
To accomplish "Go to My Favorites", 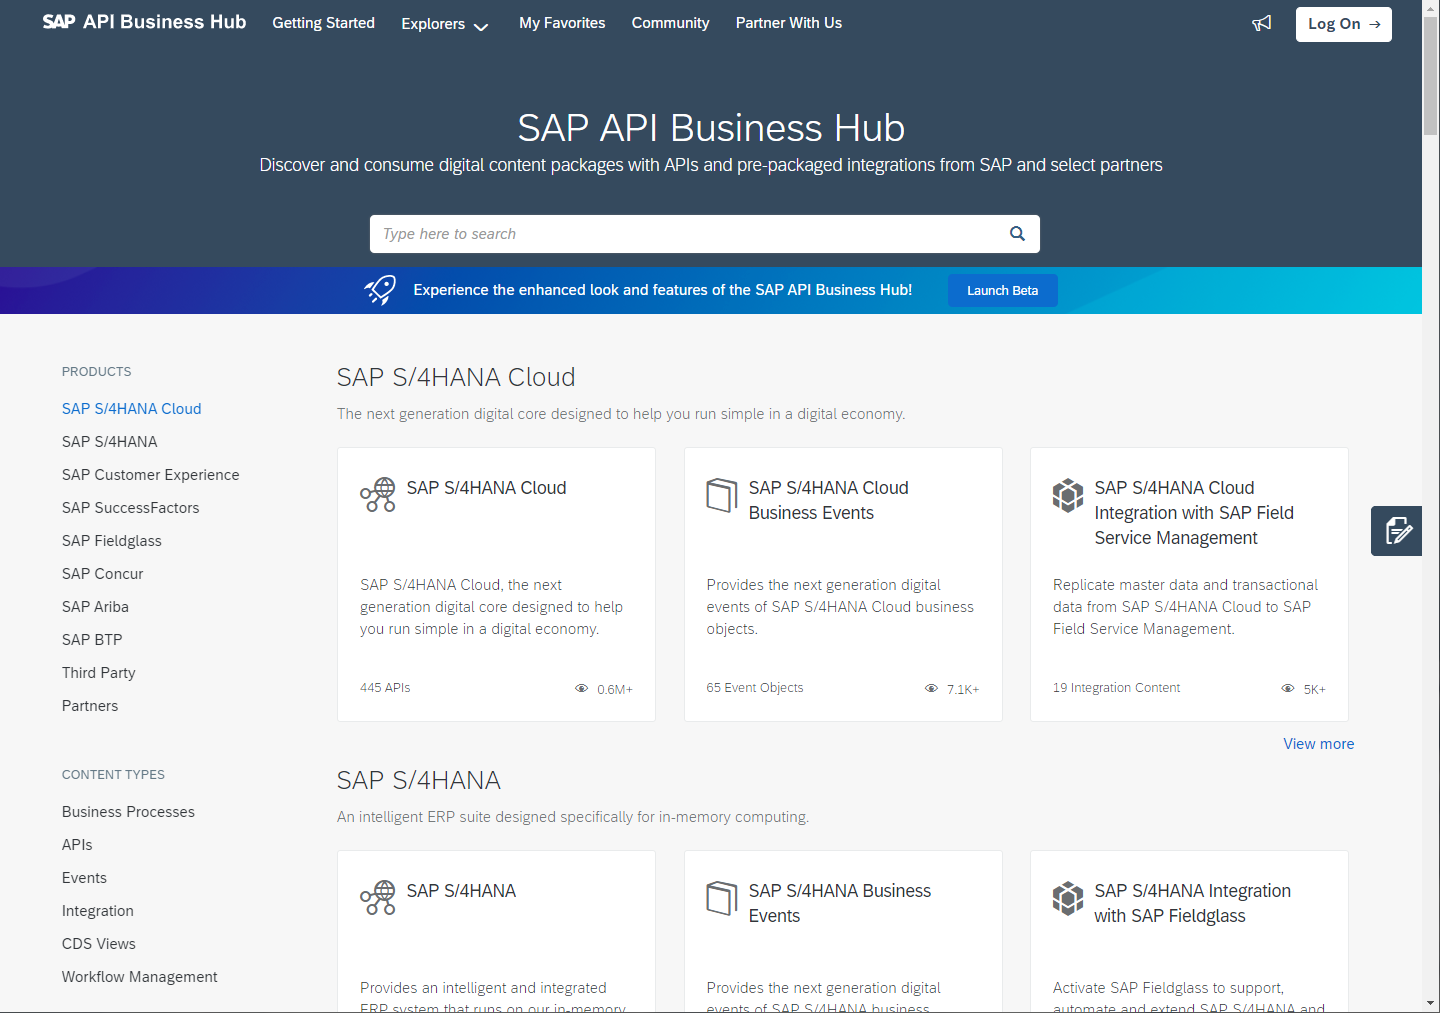I will [x=562, y=23].
